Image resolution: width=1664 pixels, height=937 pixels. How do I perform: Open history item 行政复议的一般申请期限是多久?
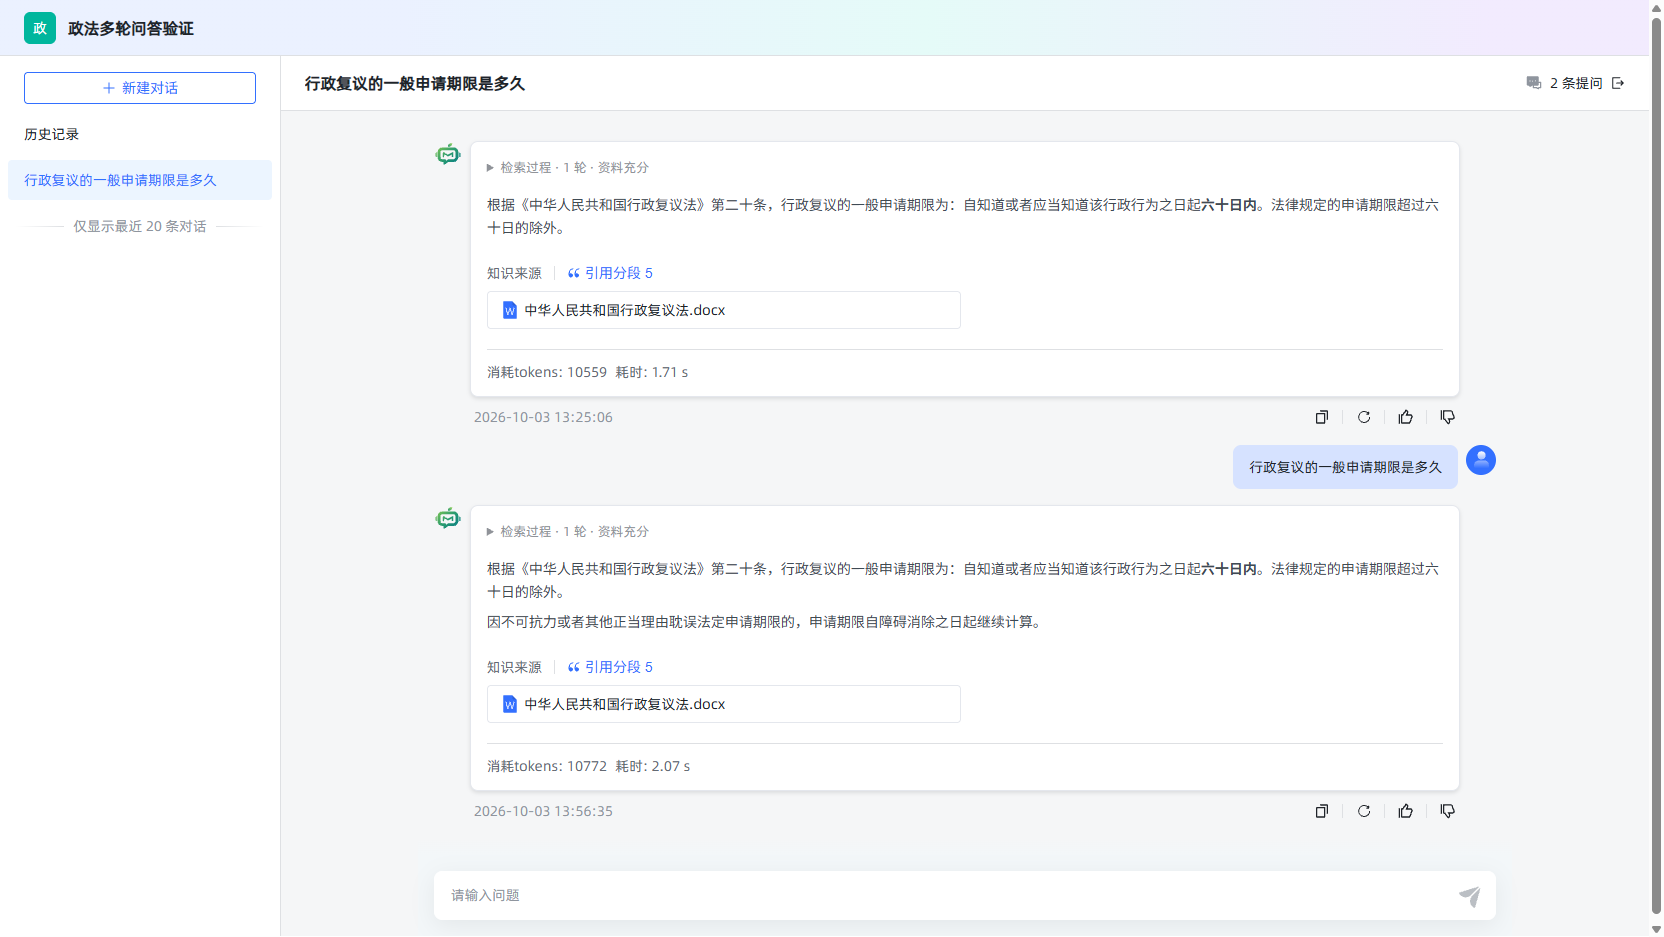click(140, 180)
